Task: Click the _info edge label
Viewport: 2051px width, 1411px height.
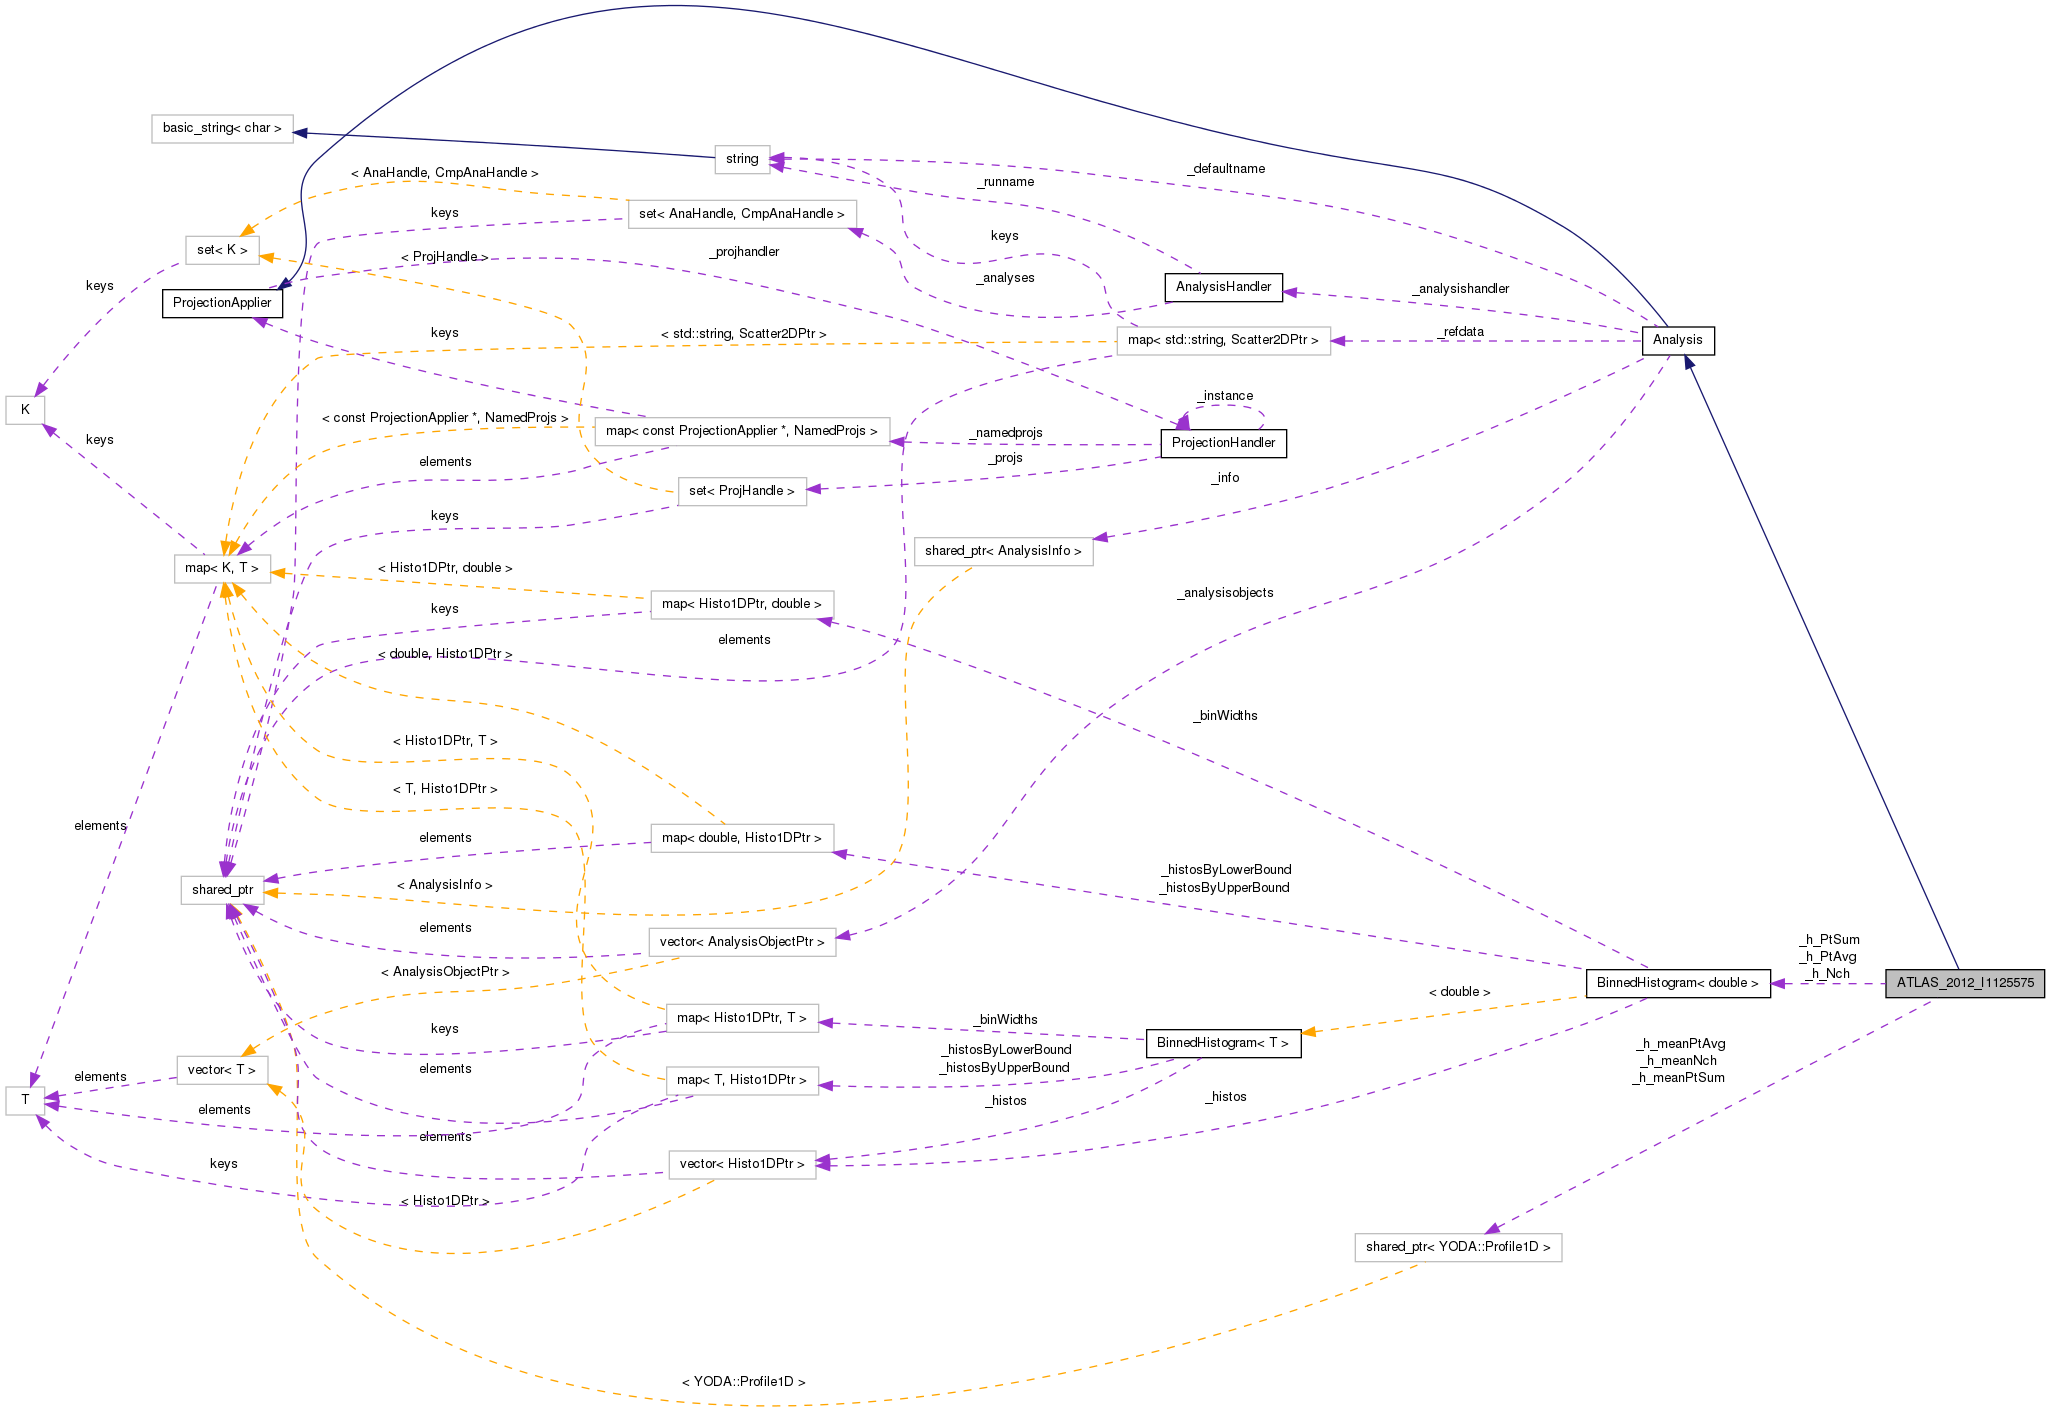Action: [1225, 478]
